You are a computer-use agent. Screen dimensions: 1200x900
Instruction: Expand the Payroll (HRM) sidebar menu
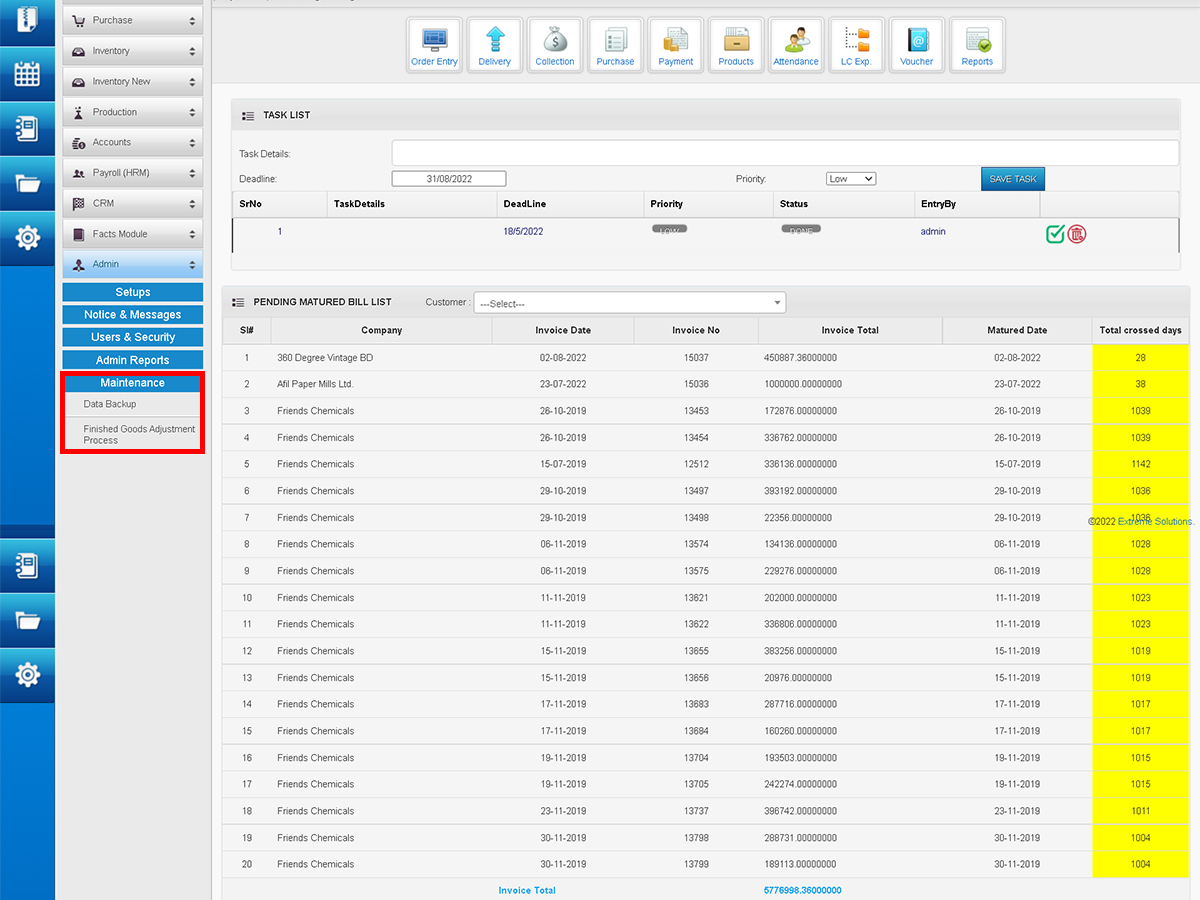point(133,173)
